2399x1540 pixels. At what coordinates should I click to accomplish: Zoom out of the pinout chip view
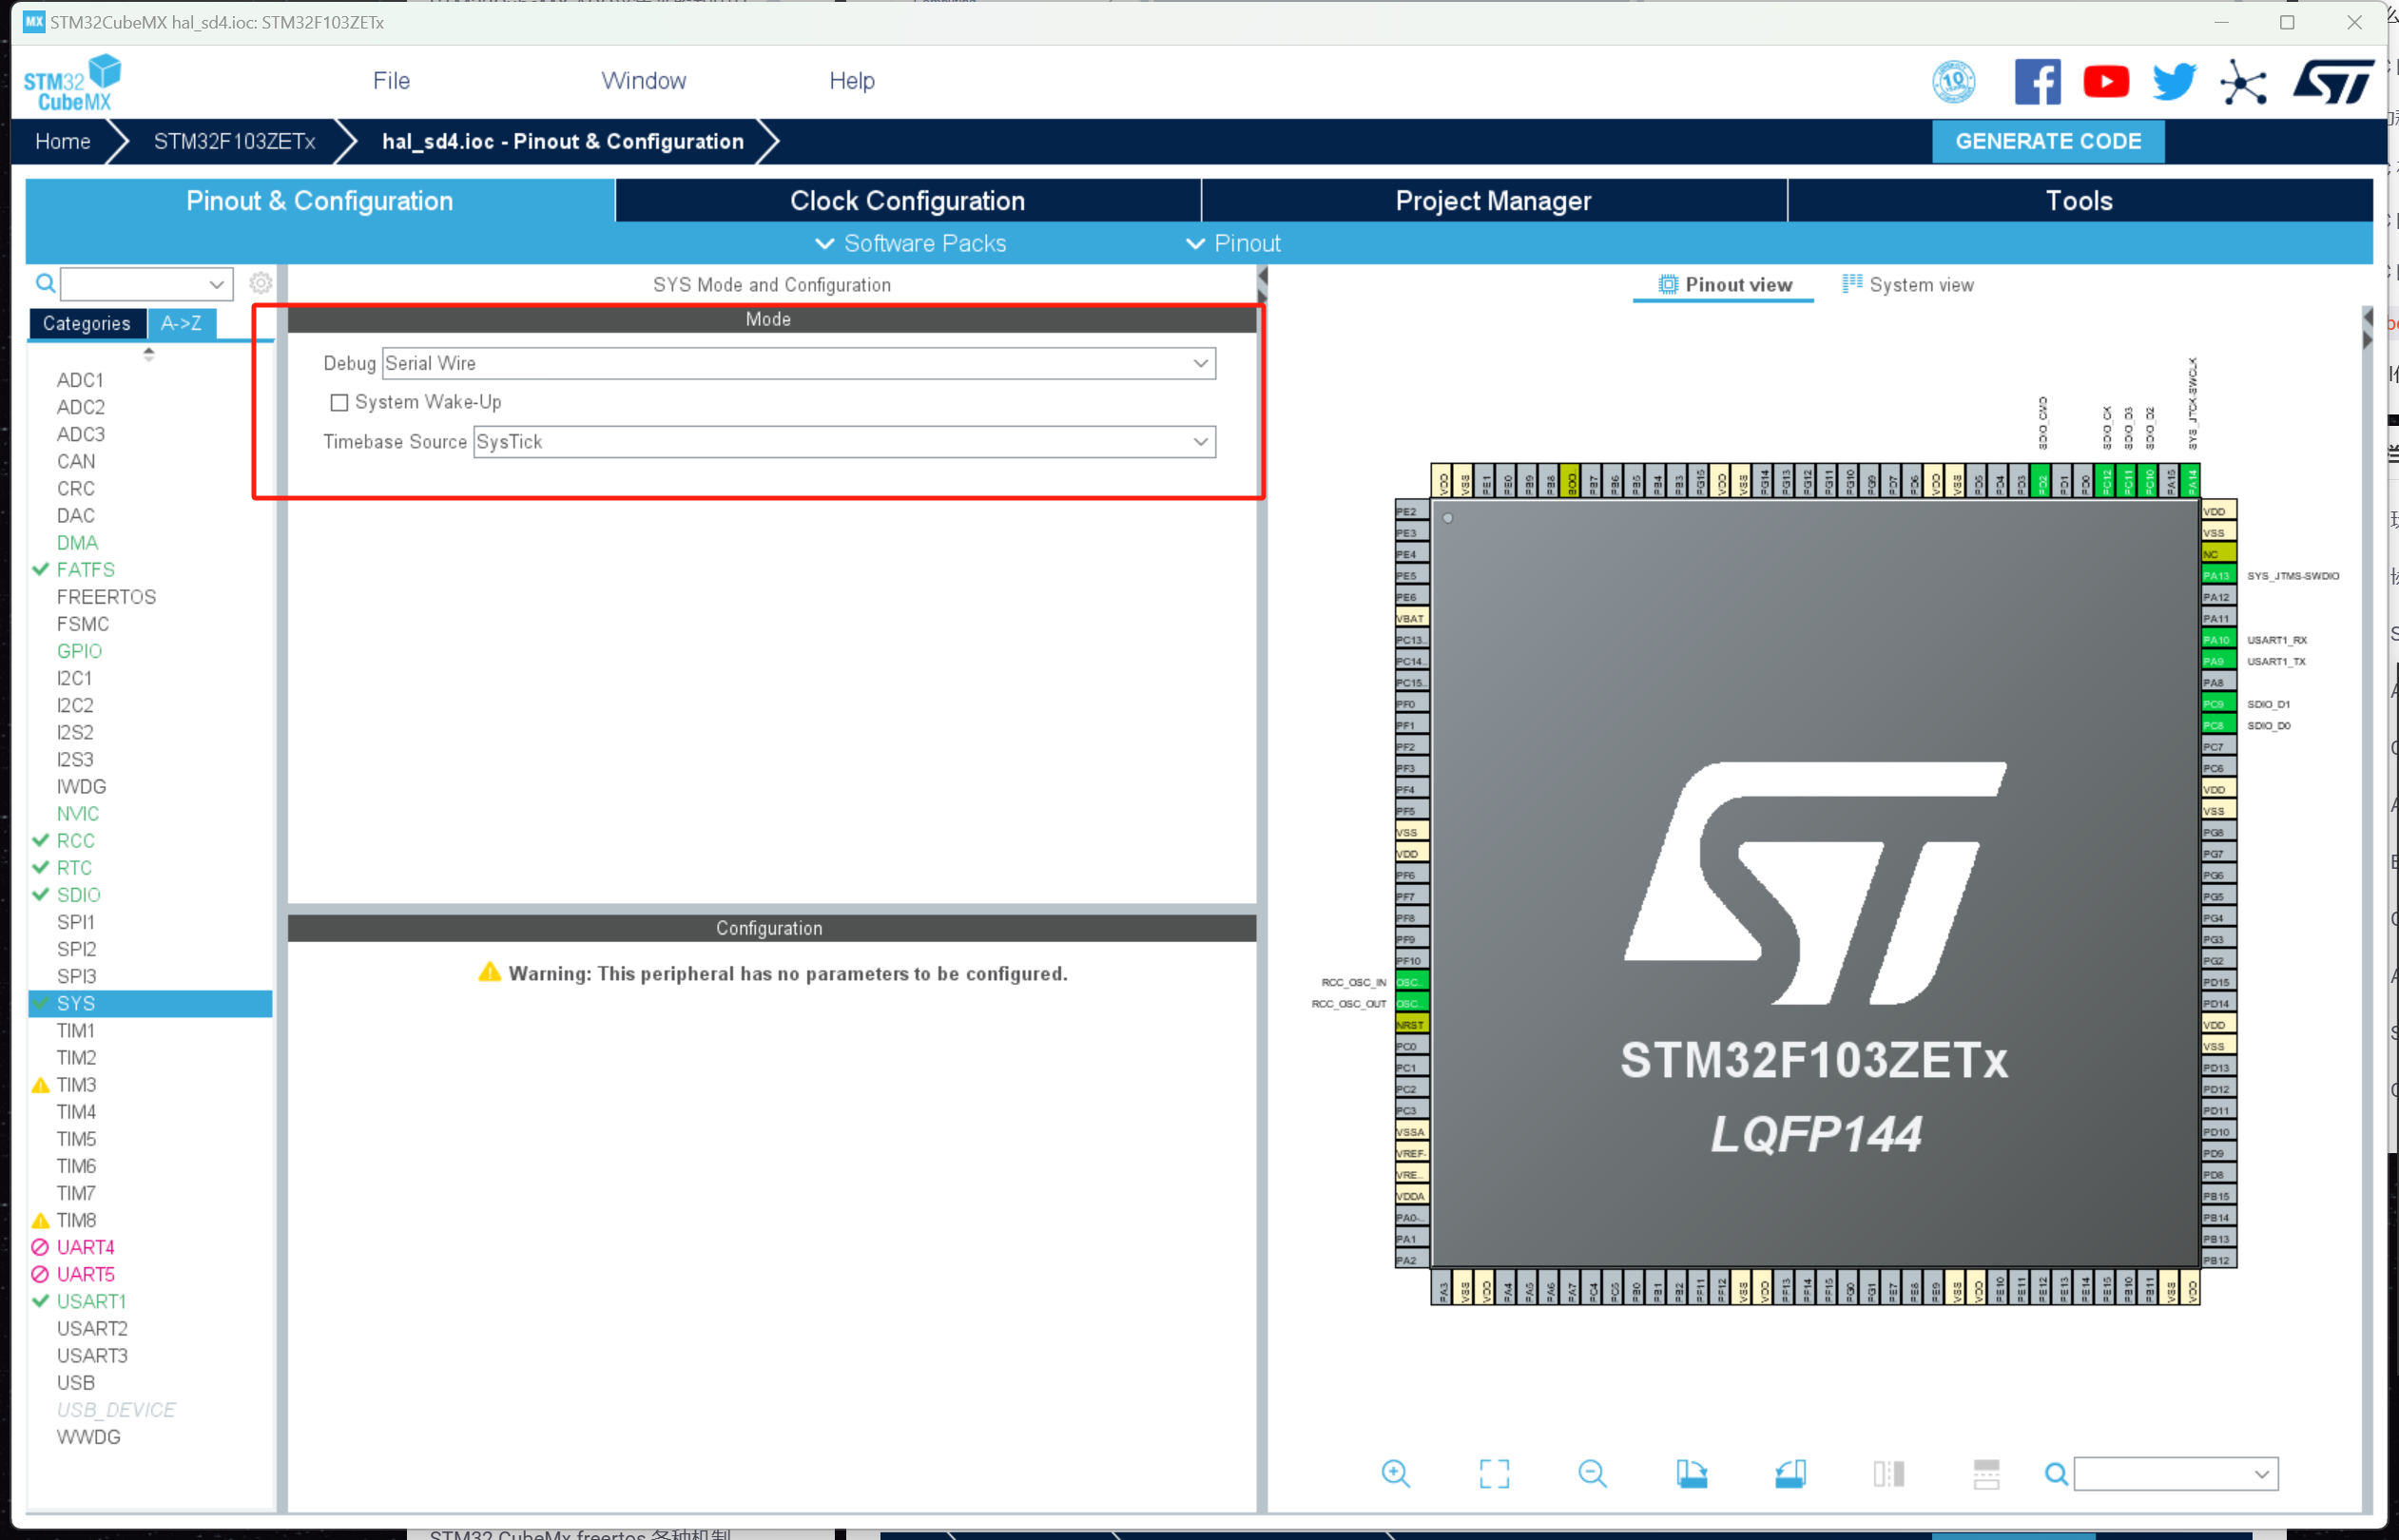pos(1592,1473)
